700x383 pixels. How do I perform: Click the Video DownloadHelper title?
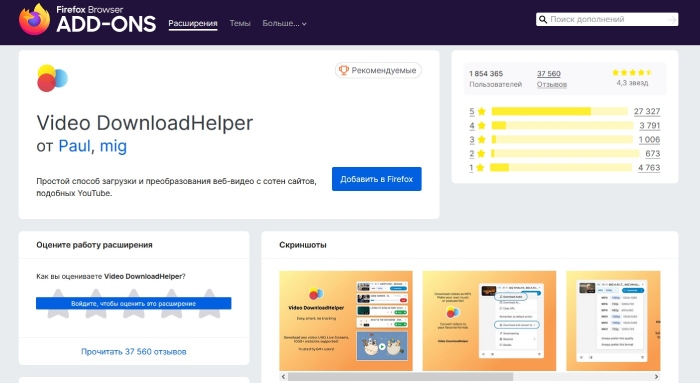point(145,123)
